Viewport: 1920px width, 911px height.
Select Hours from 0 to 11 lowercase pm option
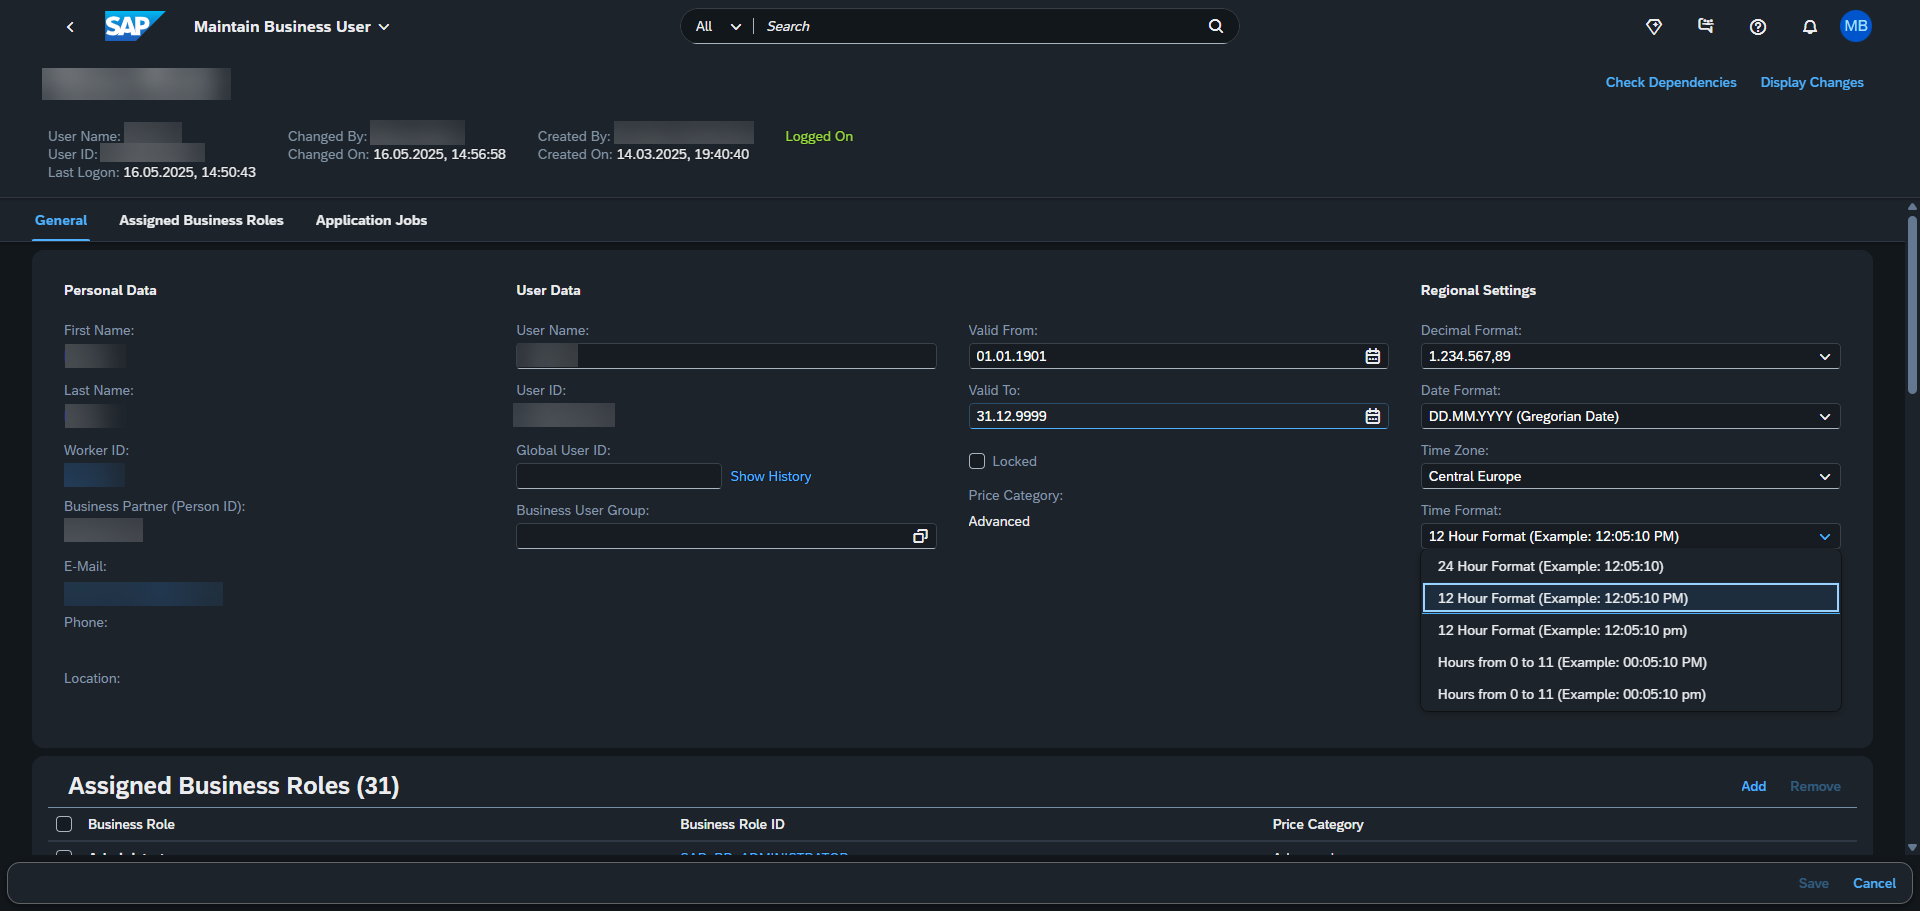click(1630, 694)
